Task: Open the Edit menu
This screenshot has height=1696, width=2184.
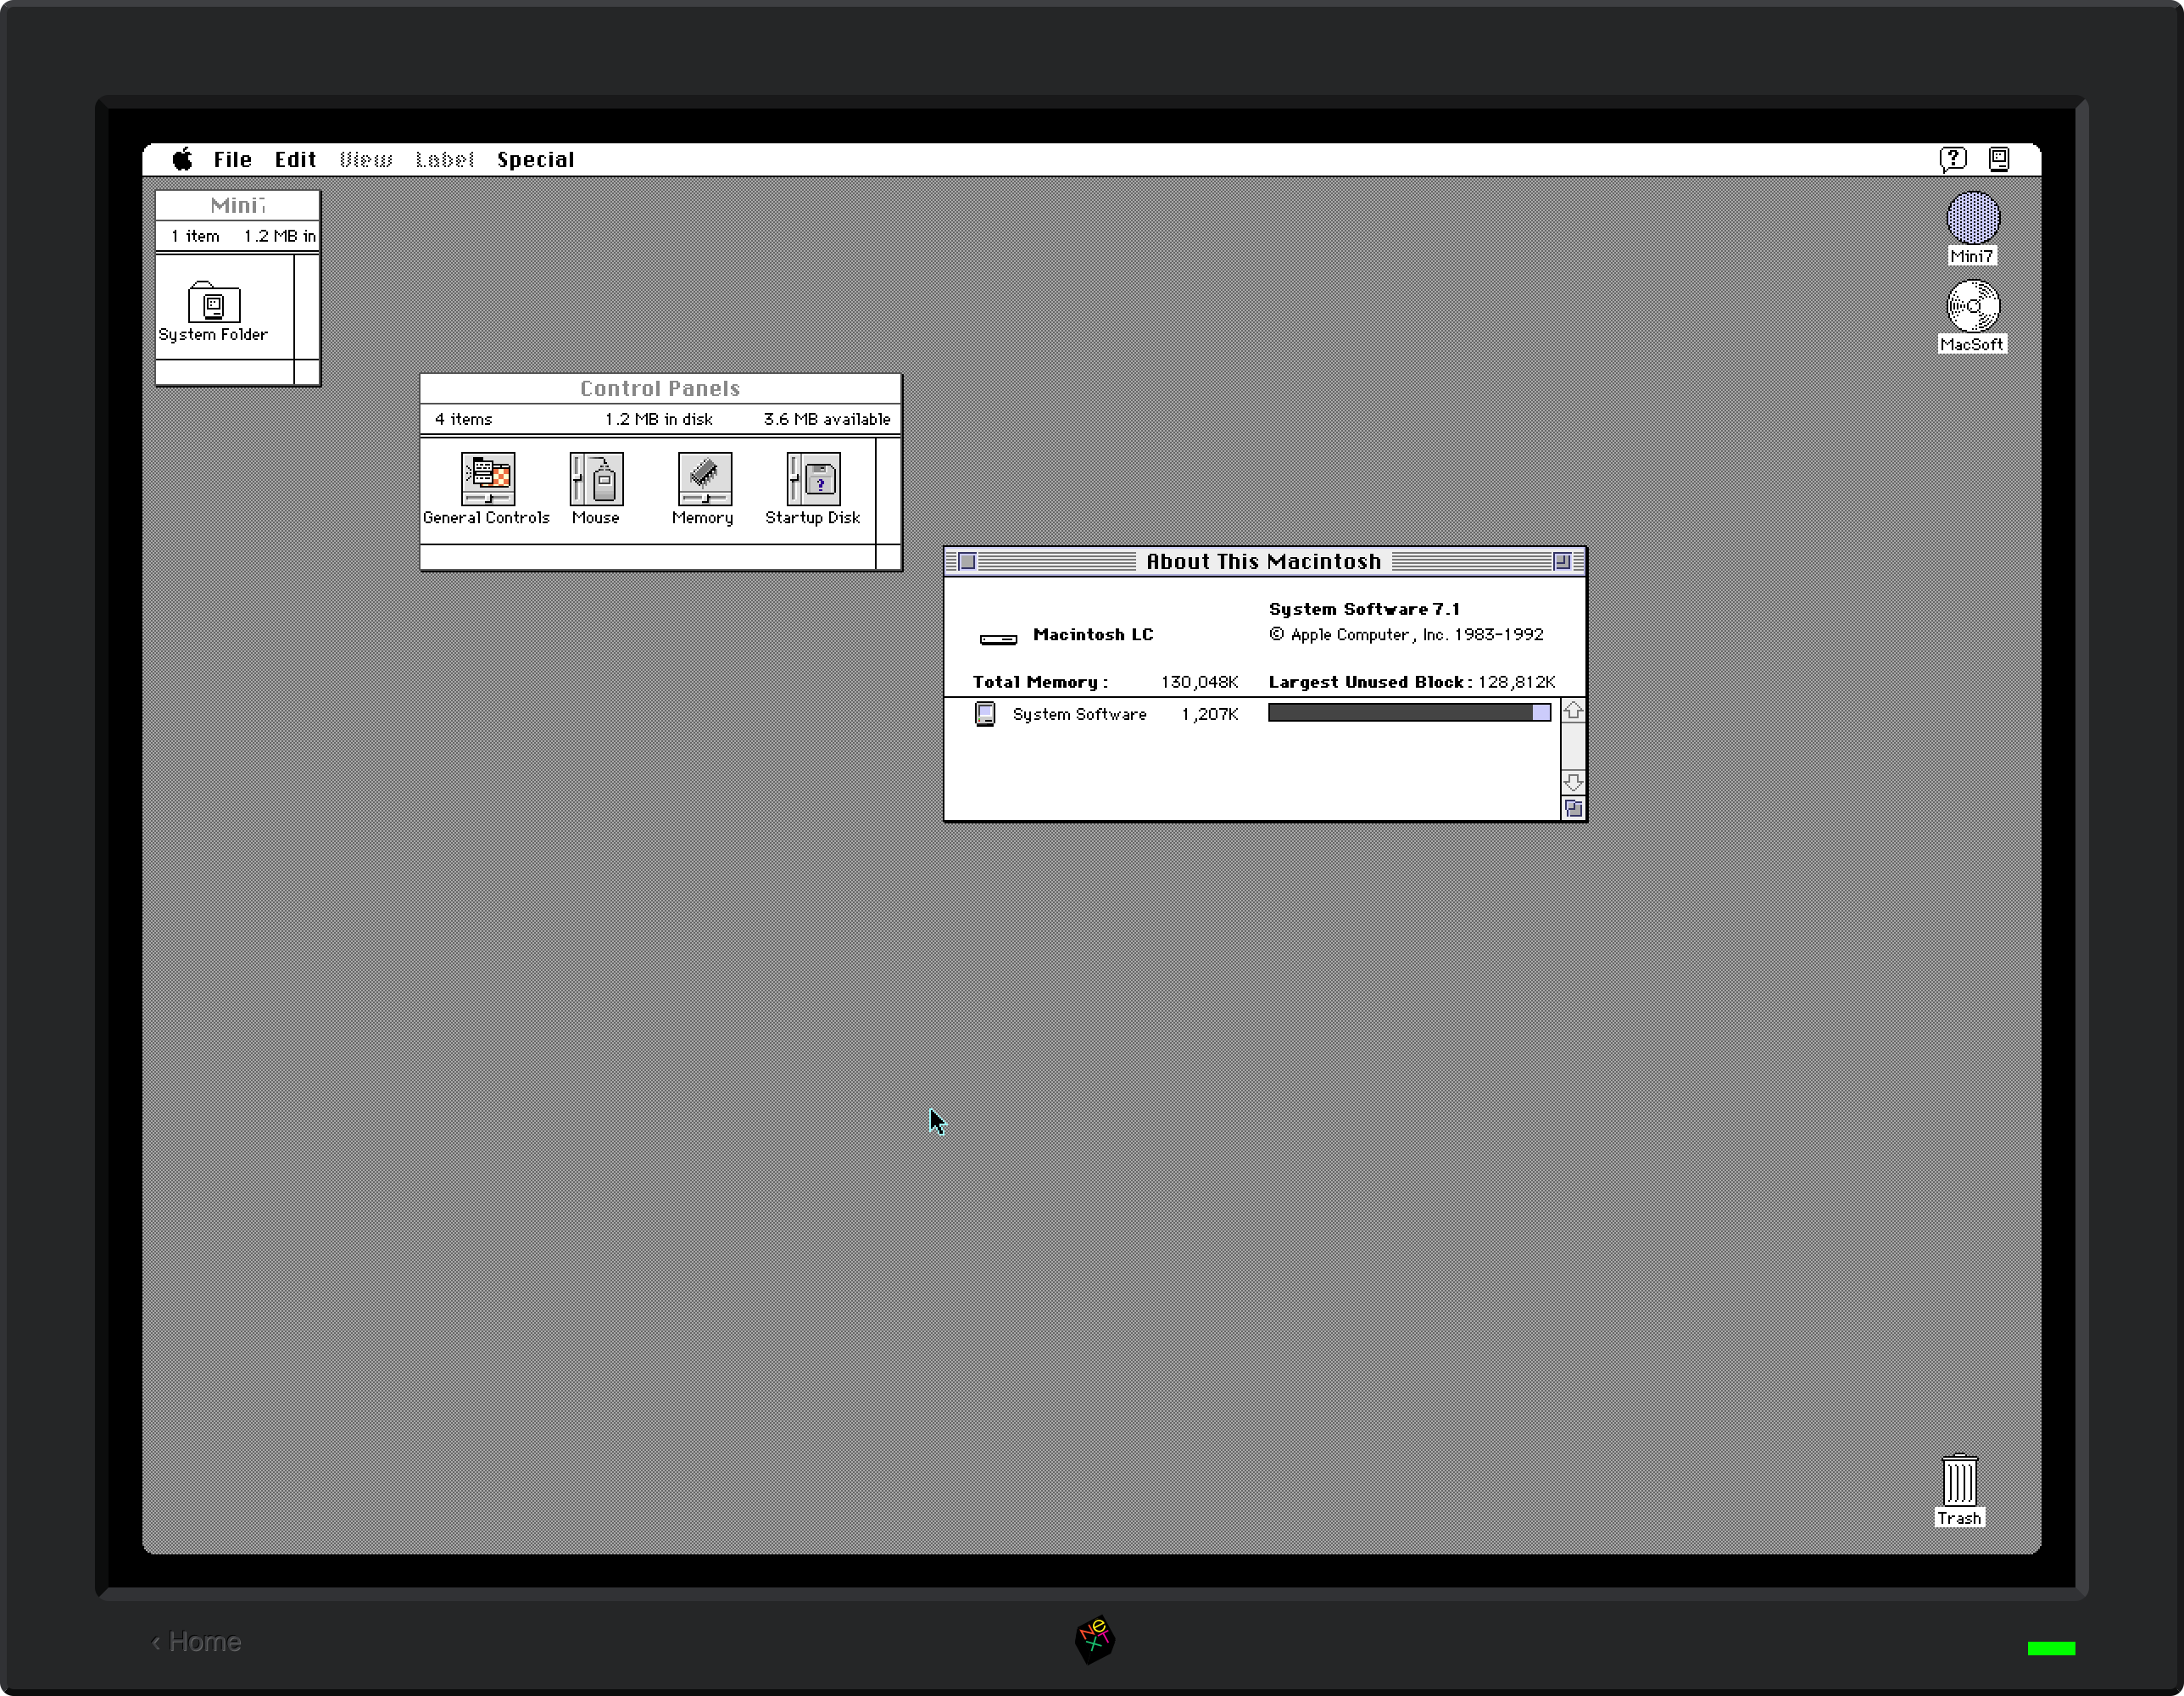Action: pos(295,159)
